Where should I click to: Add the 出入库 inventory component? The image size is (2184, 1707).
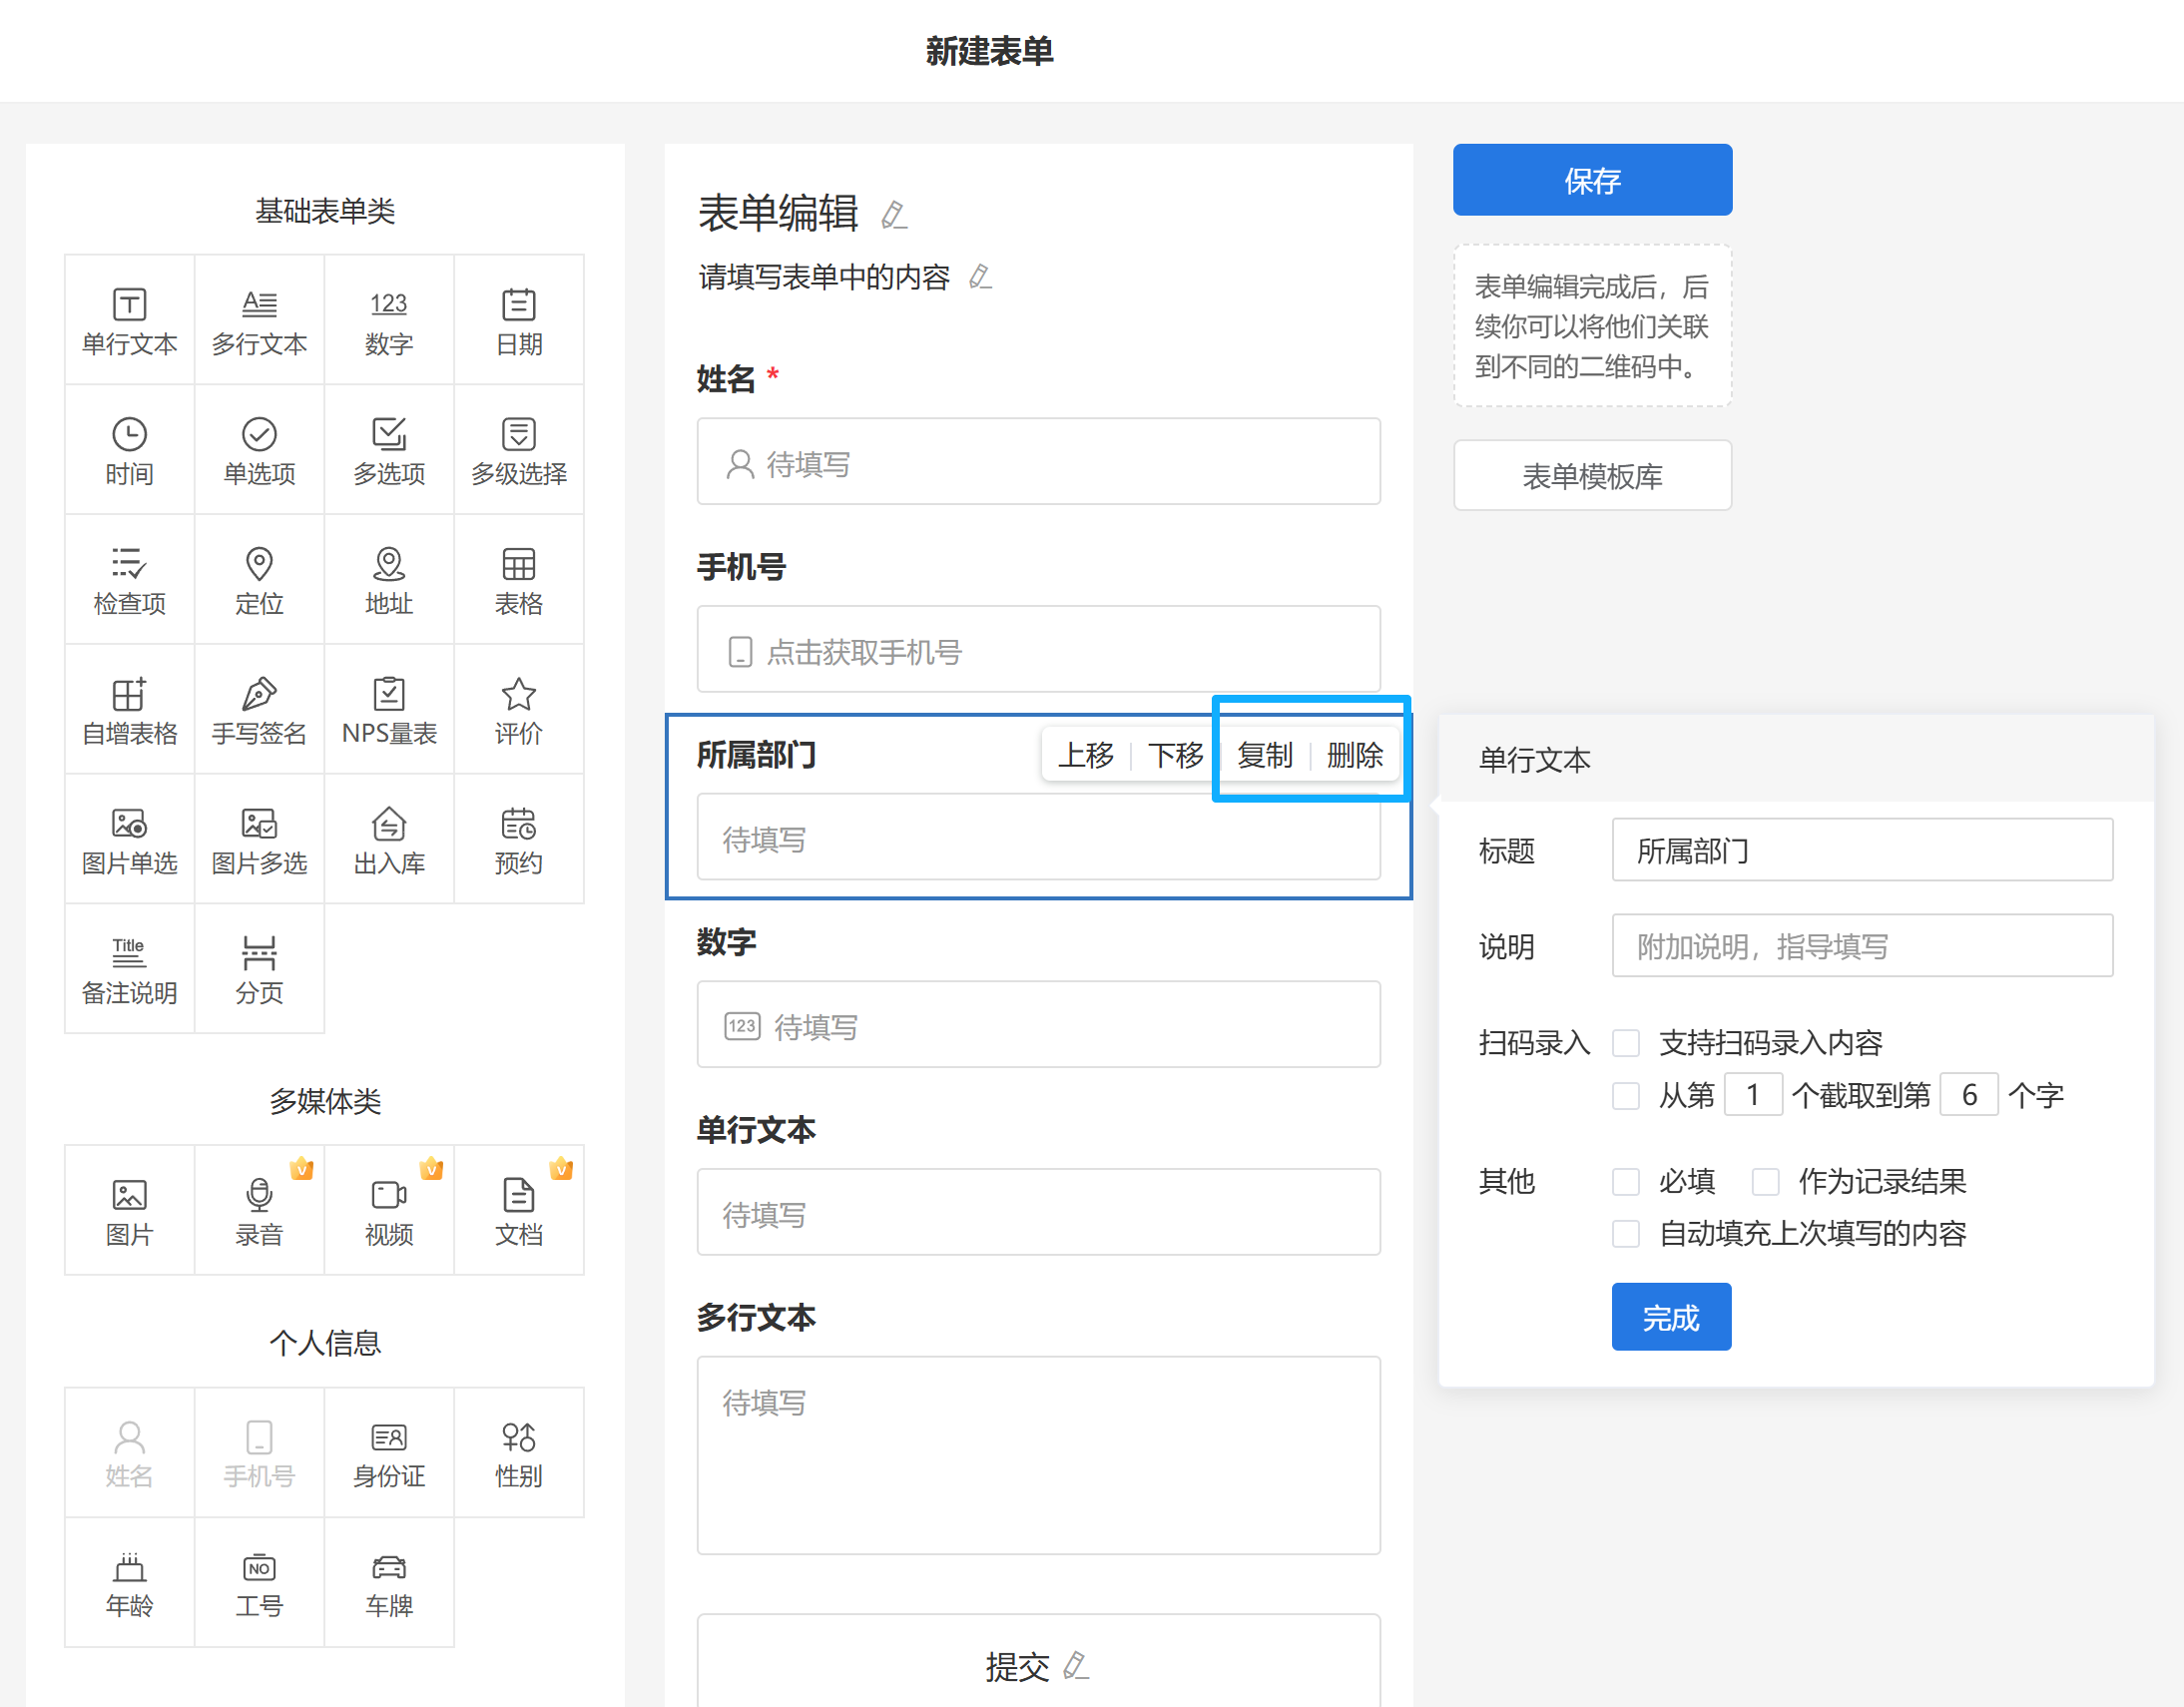pos(389,840)
